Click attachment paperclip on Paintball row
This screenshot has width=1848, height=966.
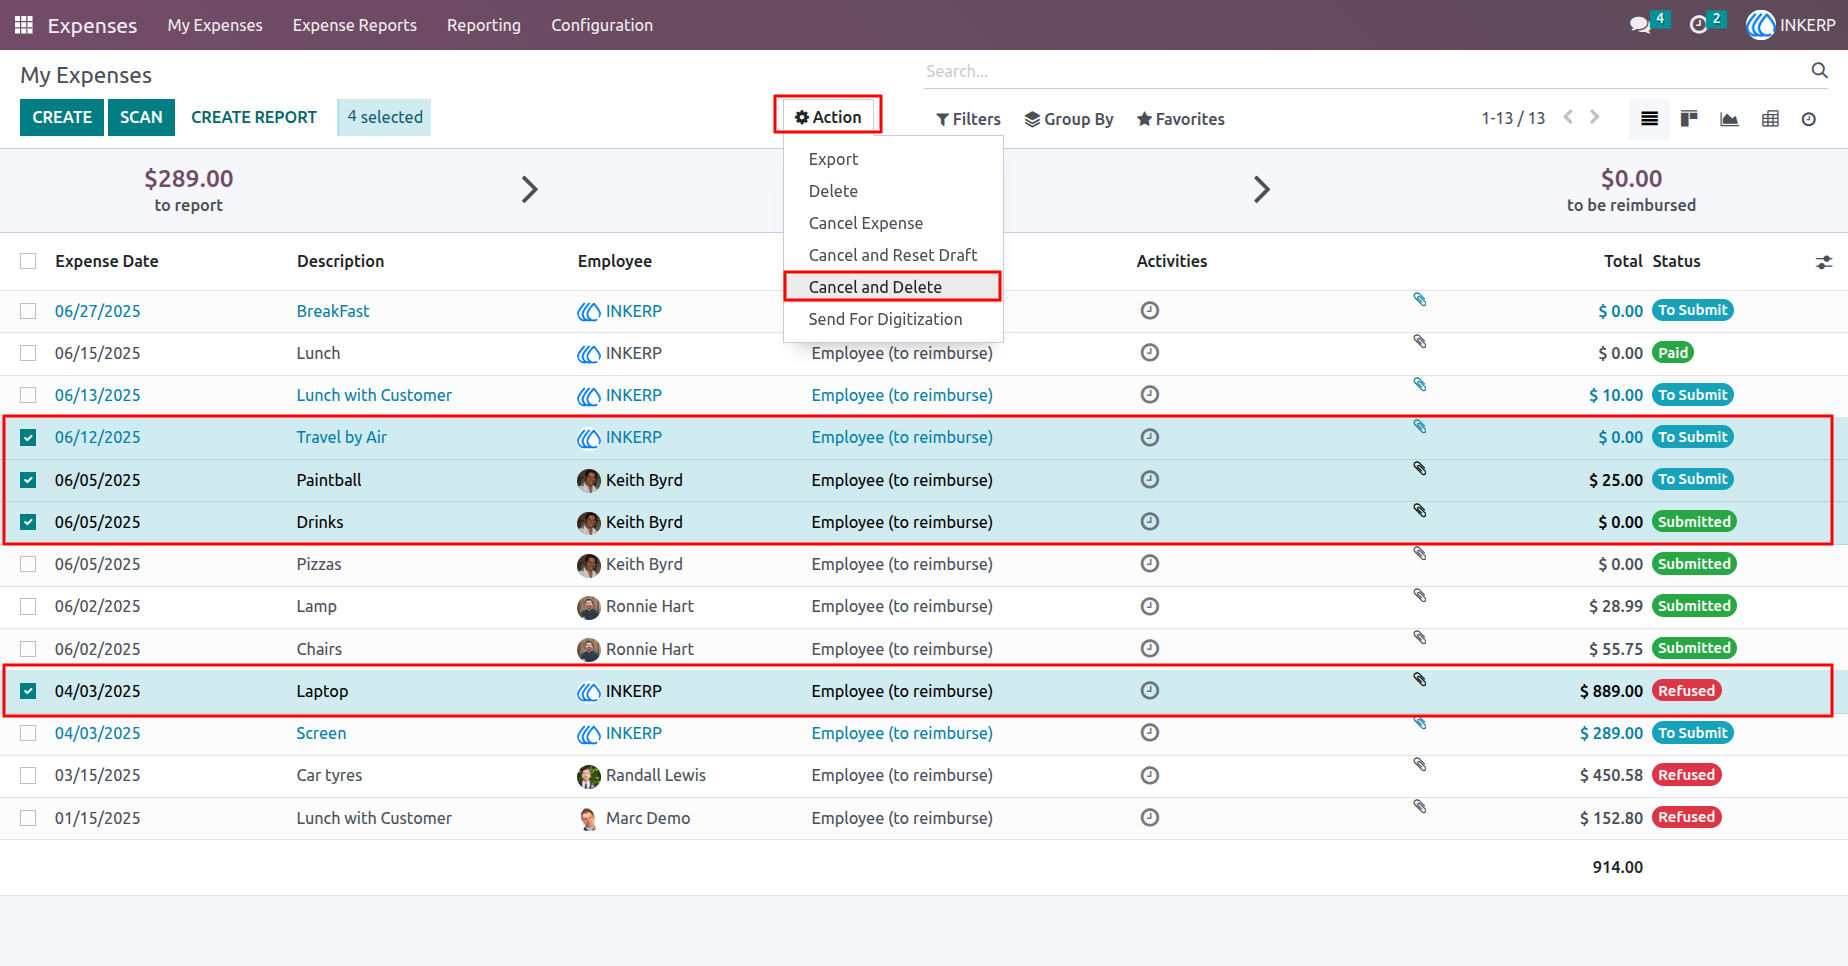1419,468
